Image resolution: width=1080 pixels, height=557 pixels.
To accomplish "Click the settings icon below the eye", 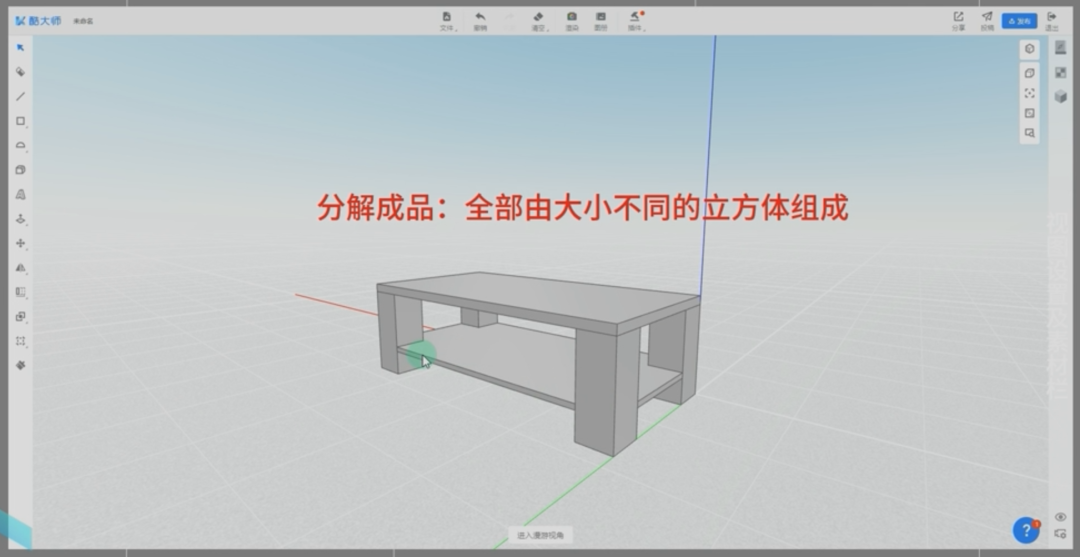I will (x=1061, y=534).
